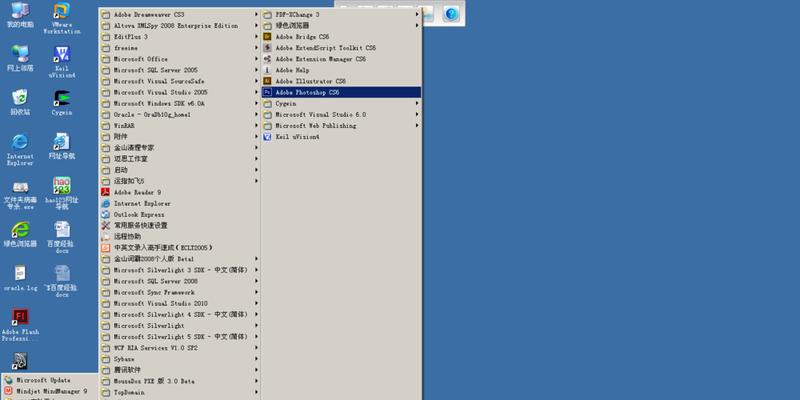
Task: Expand the Microsoft Visual Studio 6.0 folder
Action: tap(341, 115)
